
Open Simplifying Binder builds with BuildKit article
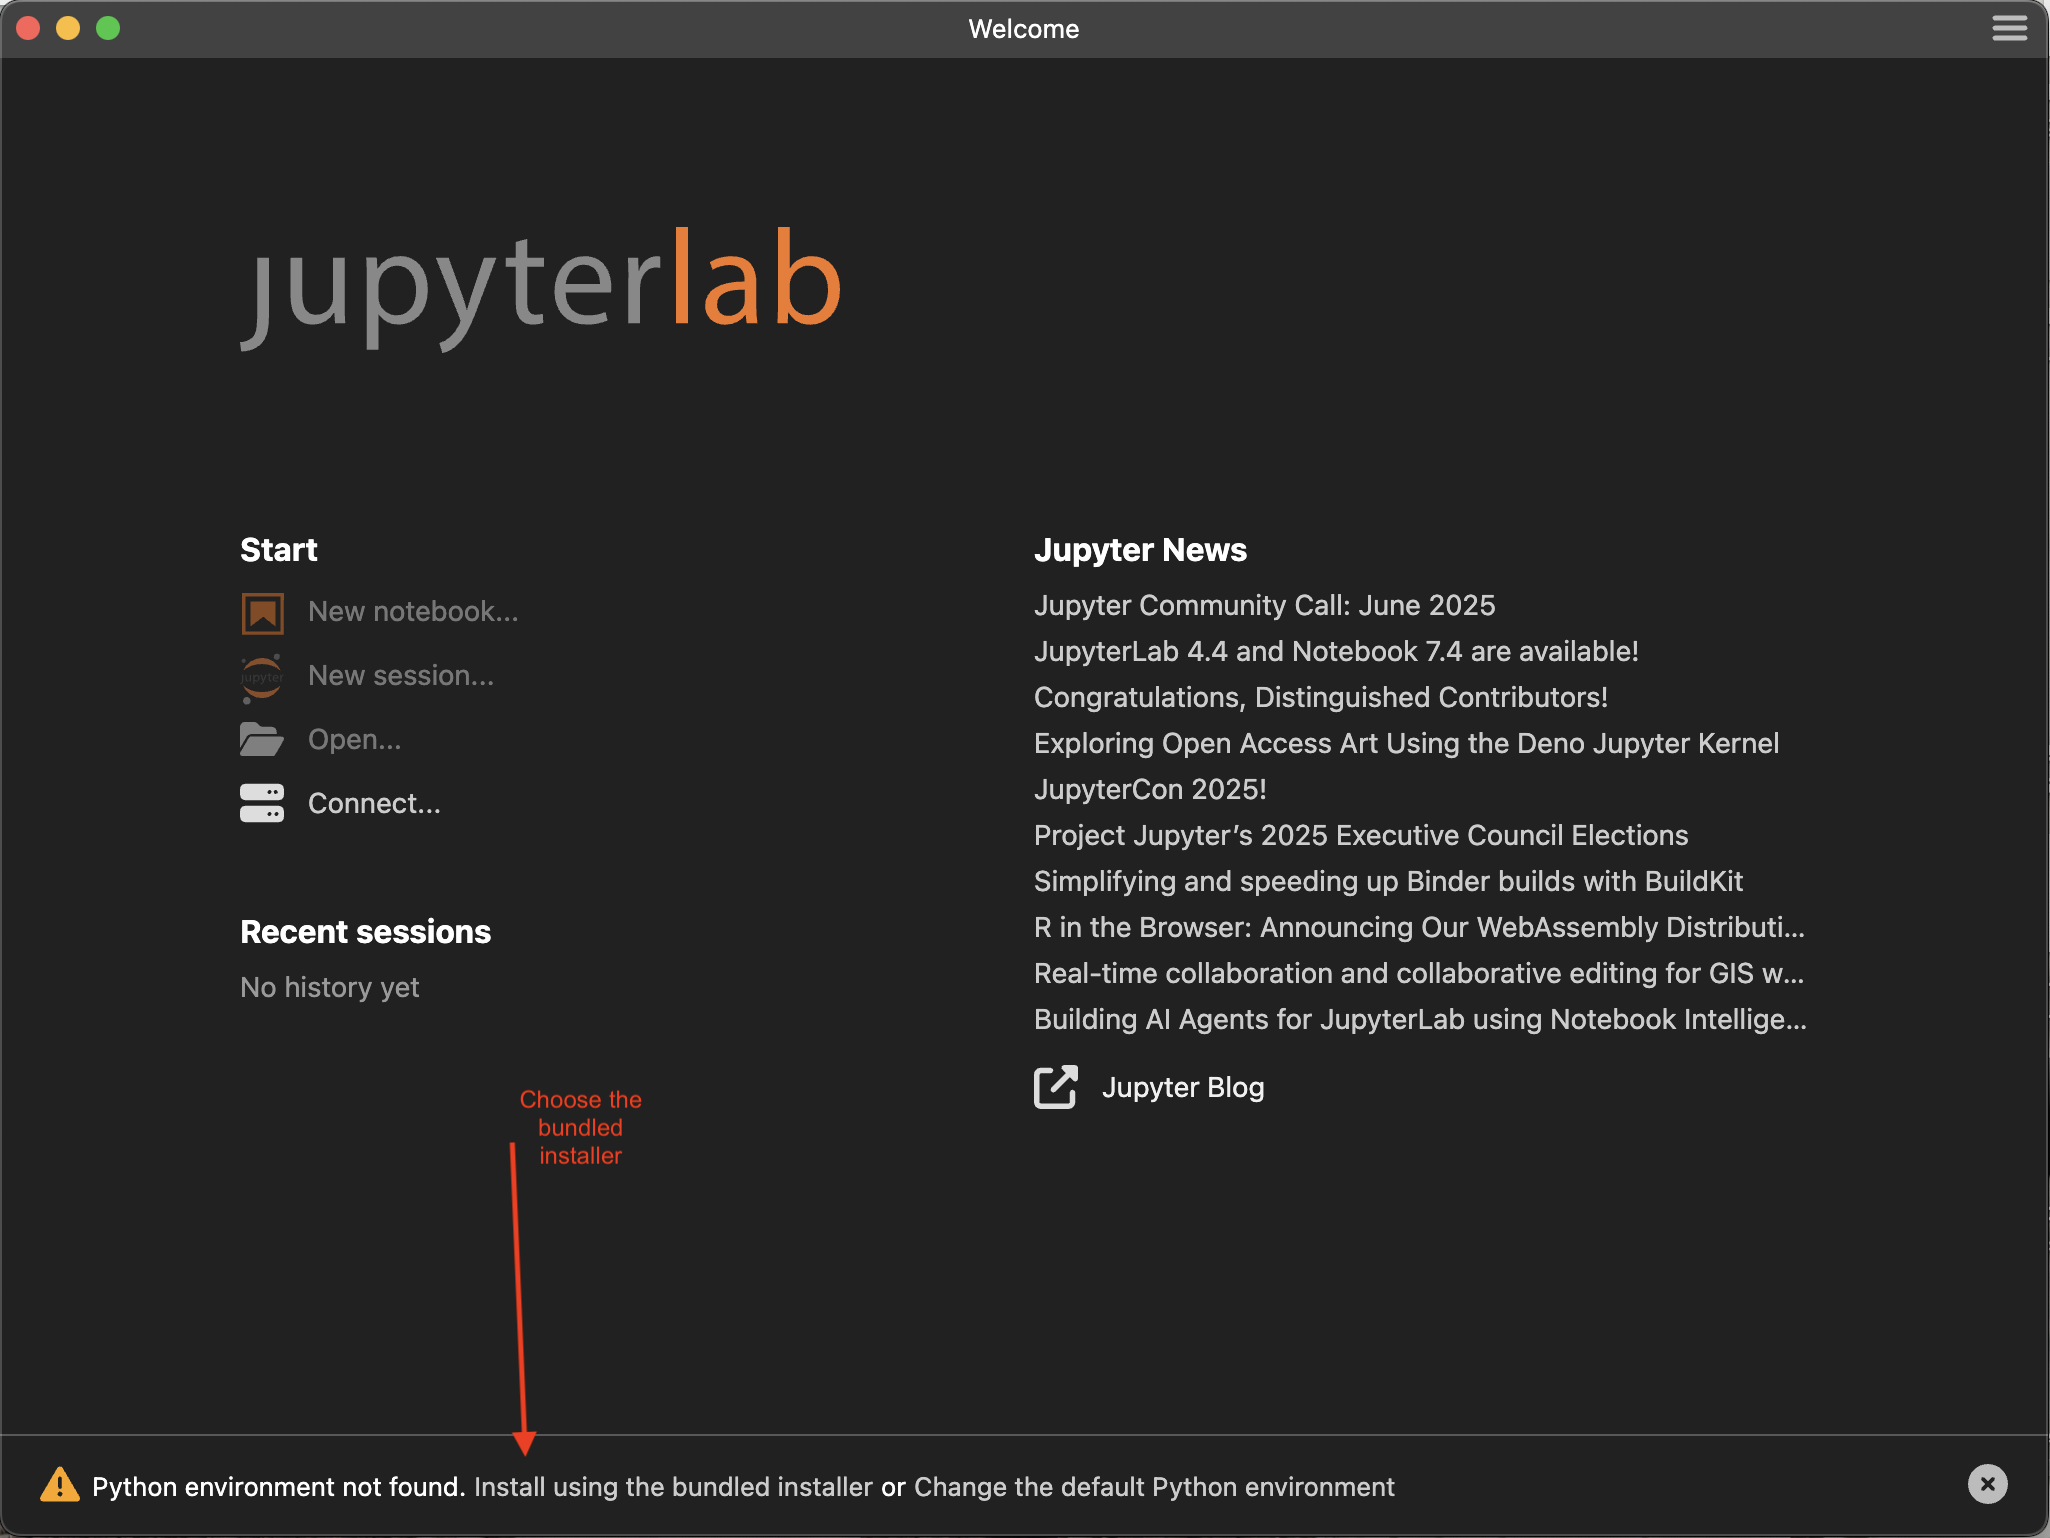[1389, 882]
